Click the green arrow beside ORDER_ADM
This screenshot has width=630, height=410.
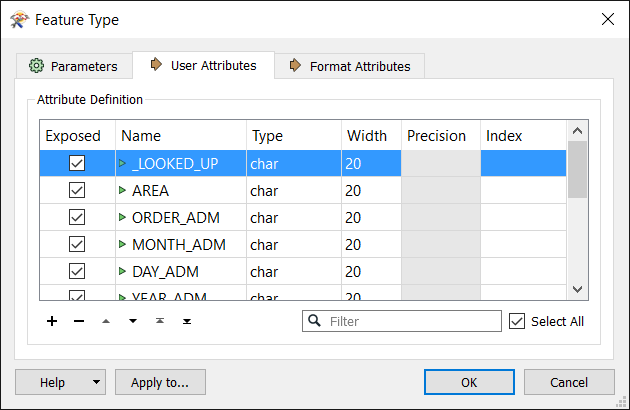(x=123, y=217)
